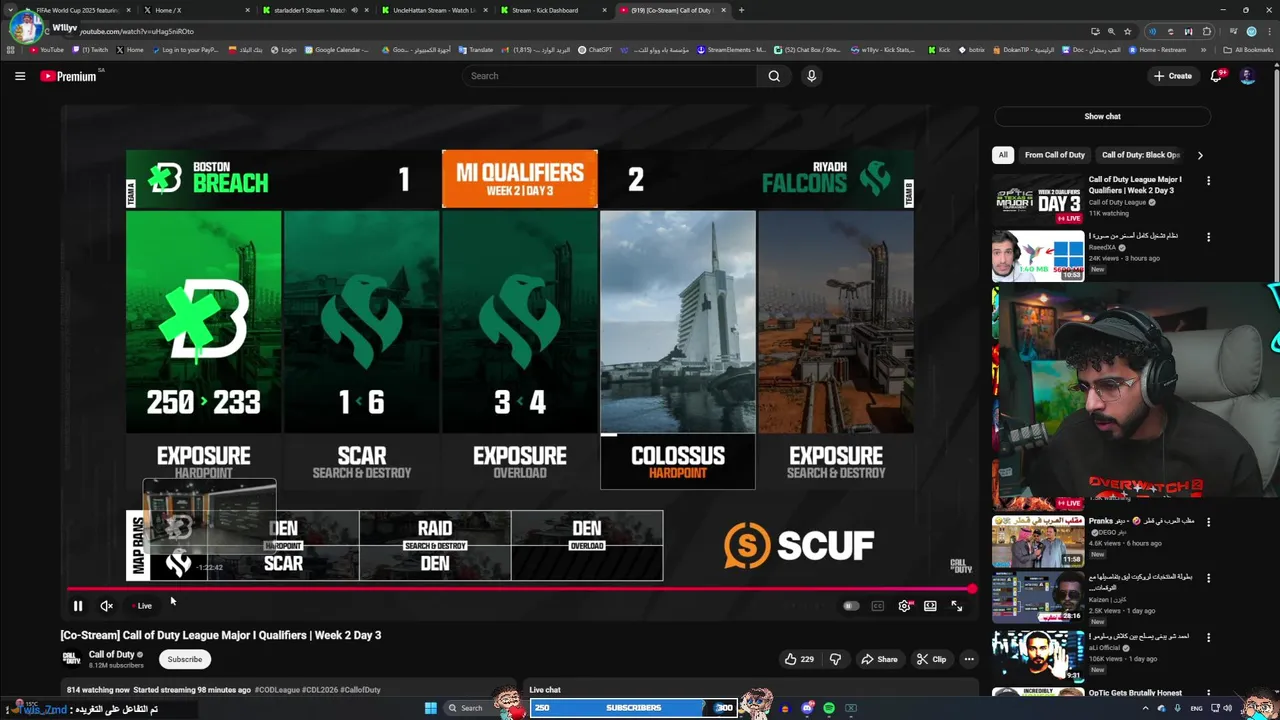This screenshot has height=720, width=1280.
Task: Click the Create button in the header
Action: (x=1173, y=76)
